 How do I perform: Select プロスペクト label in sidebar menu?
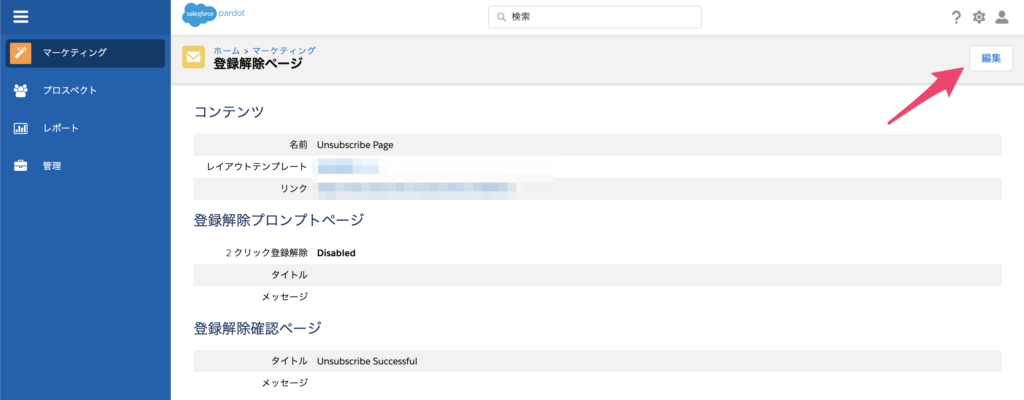[x=69, y=91]
